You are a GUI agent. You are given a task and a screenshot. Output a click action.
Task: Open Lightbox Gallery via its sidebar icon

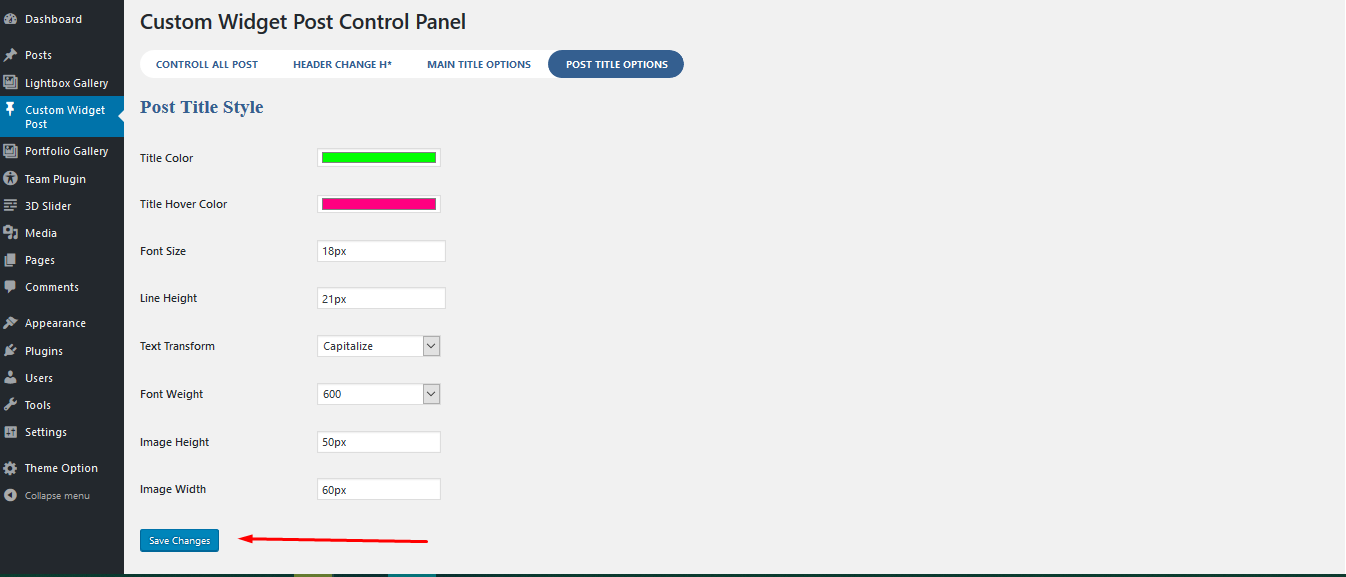coord(10,83)
